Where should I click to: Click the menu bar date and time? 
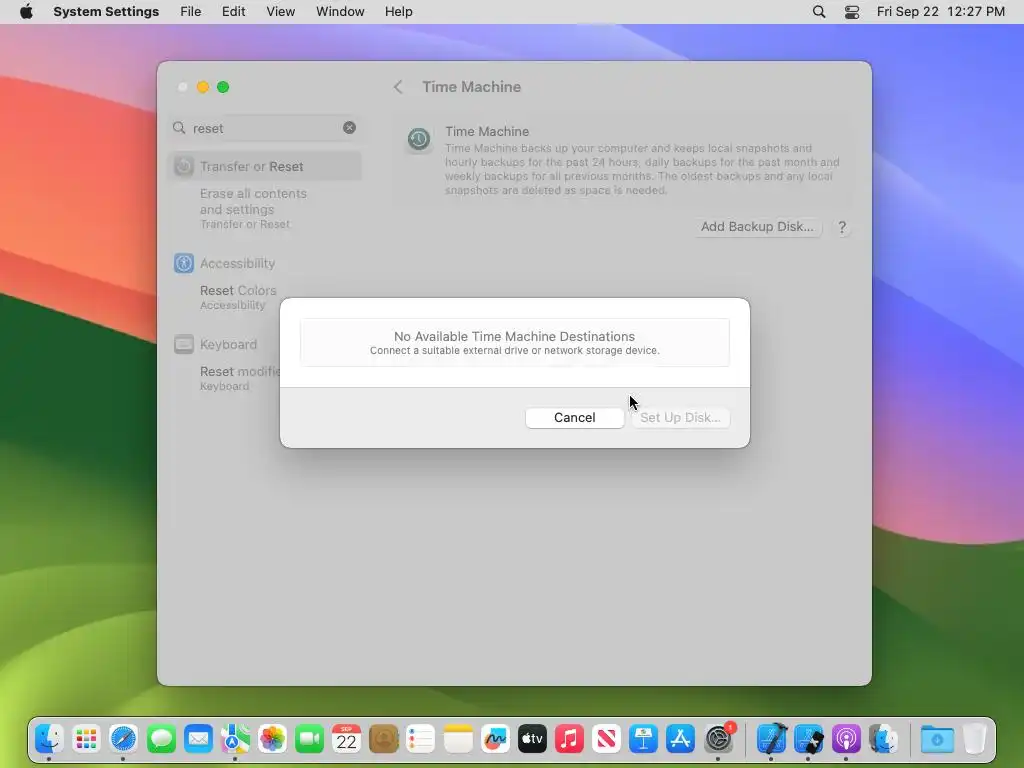click(940, 12)
